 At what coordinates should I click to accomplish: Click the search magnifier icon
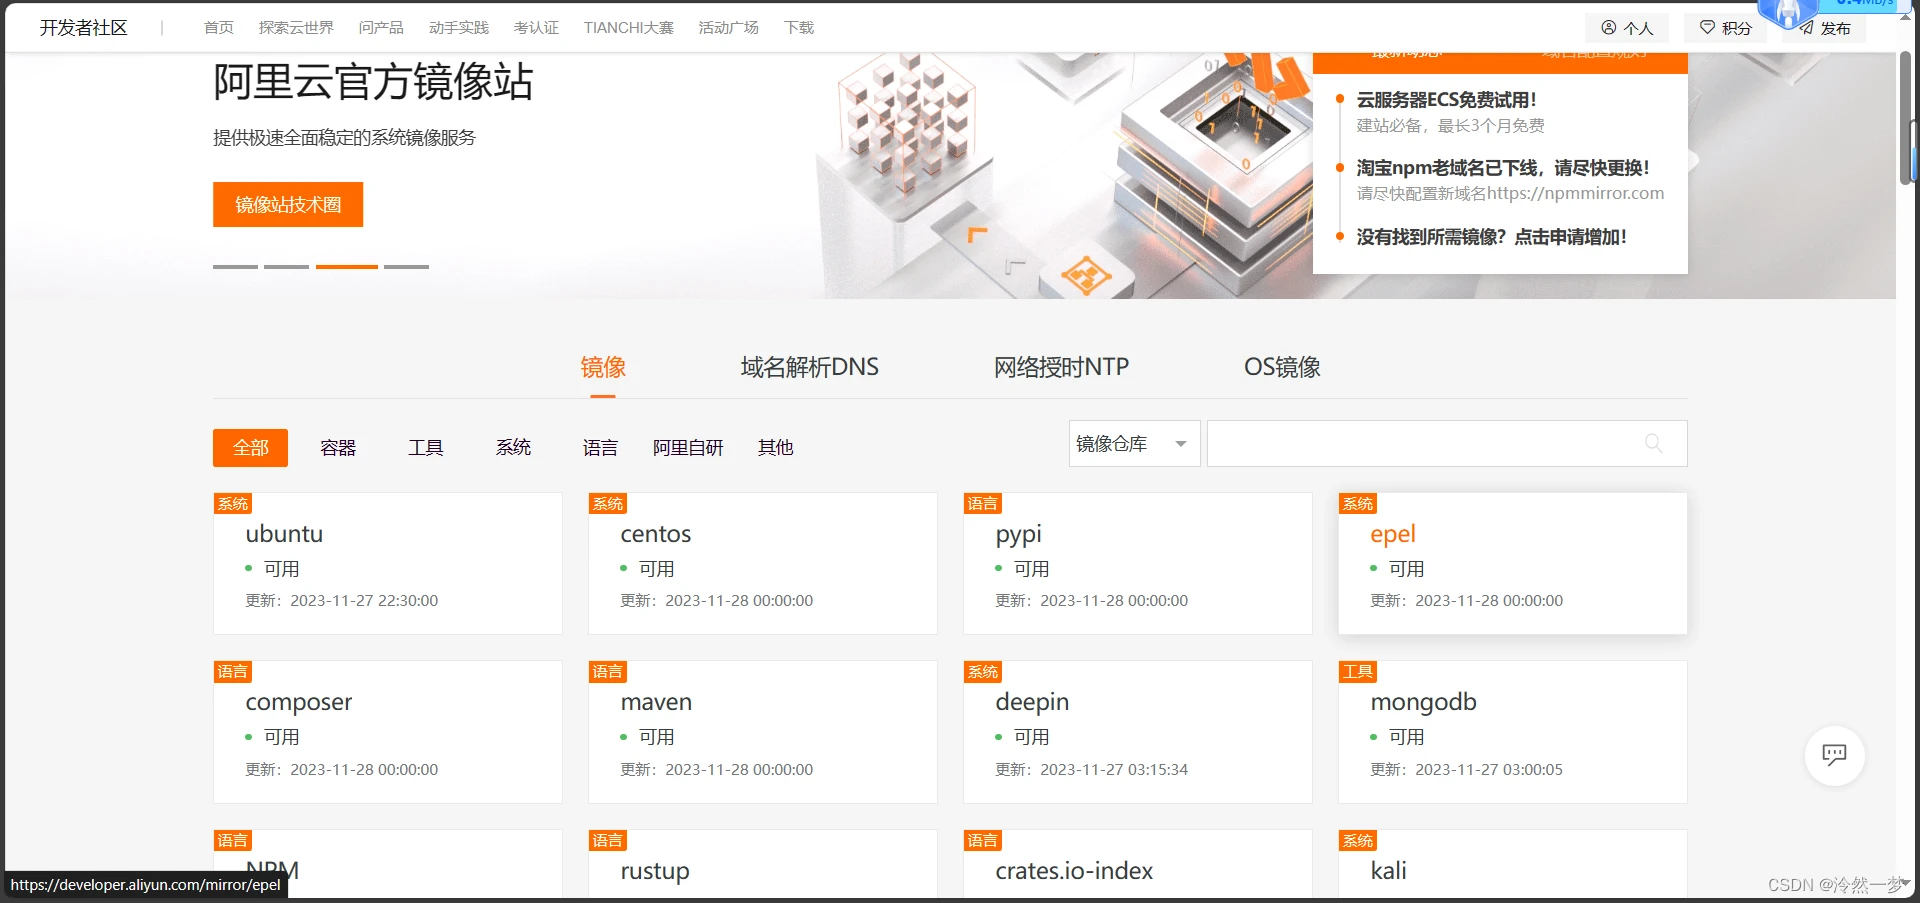point(1653,443)
